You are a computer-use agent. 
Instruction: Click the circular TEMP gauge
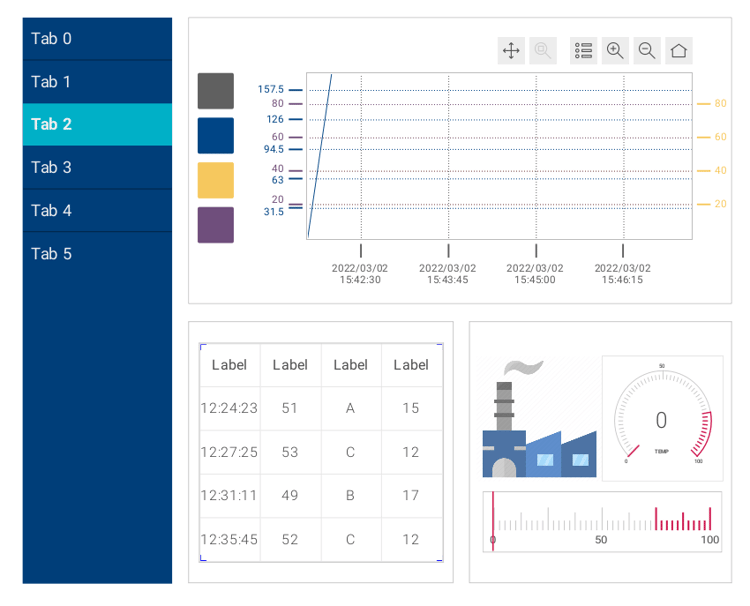tap(661, 418)
